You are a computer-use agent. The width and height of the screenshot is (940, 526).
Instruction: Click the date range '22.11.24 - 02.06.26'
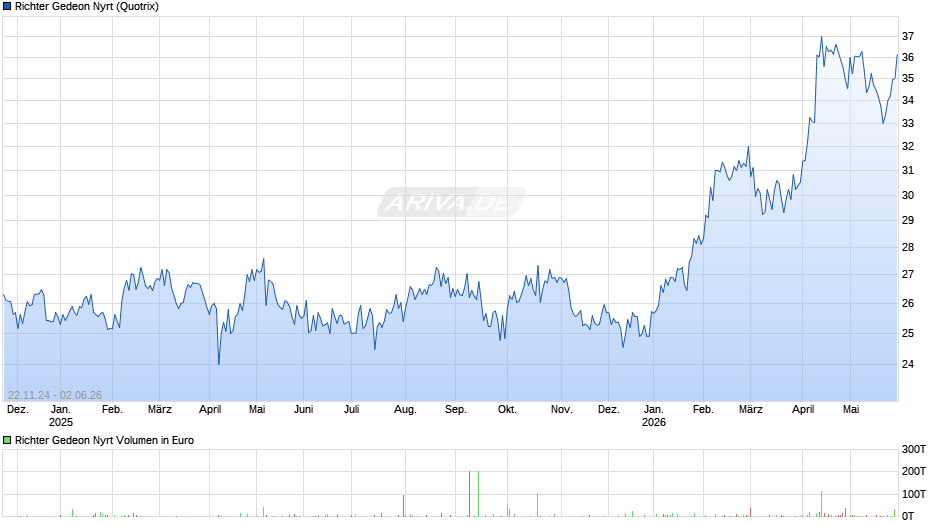[x=55, y=395]
